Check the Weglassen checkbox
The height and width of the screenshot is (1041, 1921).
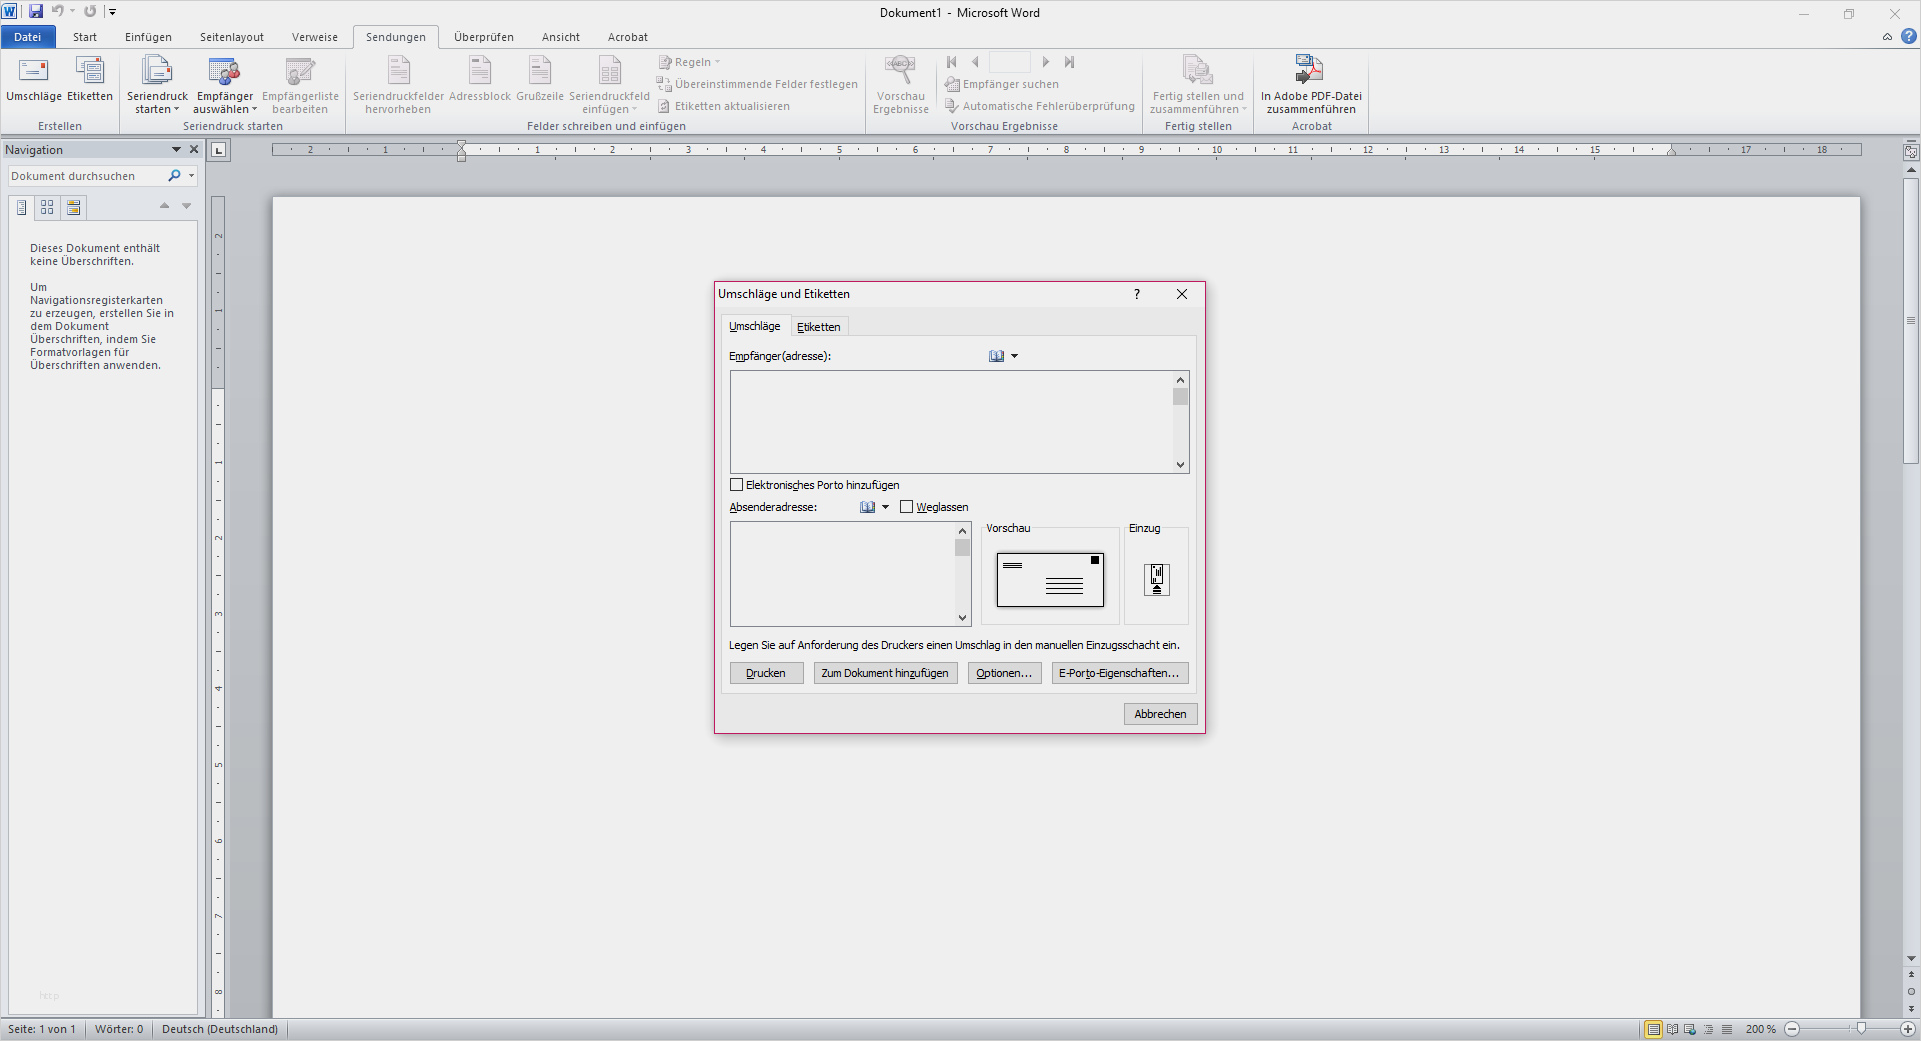(906, 507)
